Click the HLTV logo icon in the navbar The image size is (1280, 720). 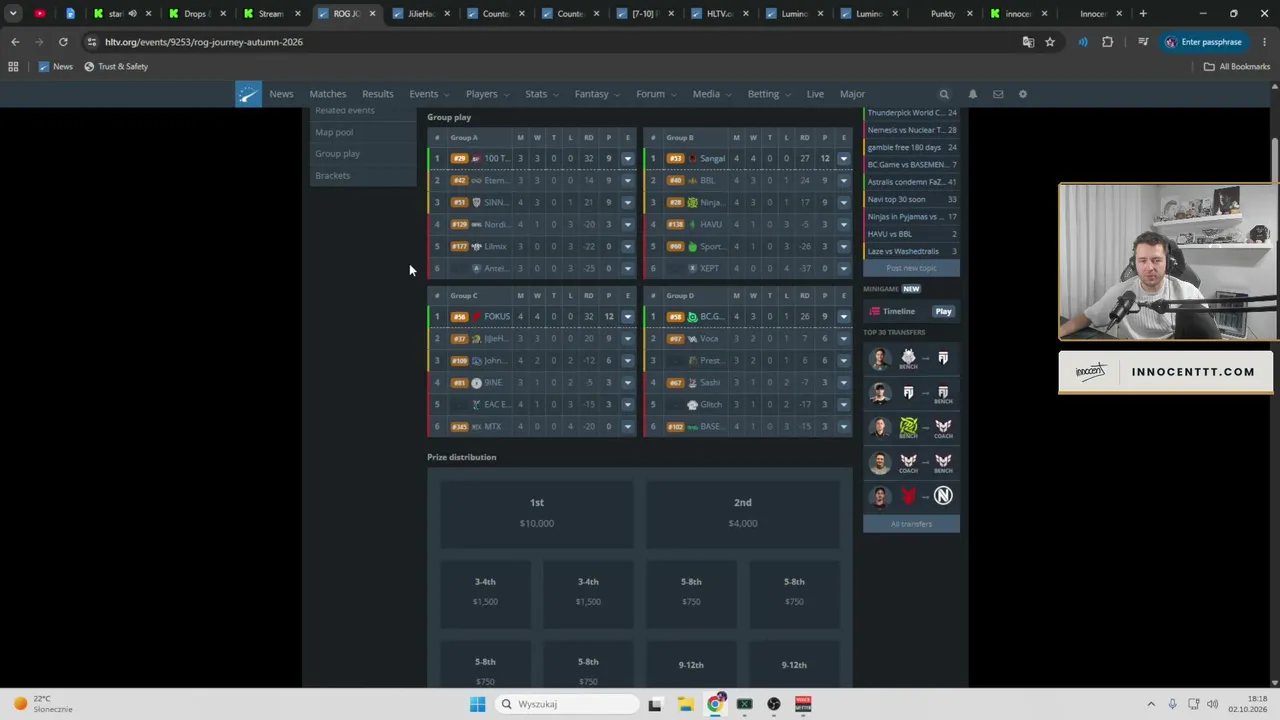click(248, 94)
